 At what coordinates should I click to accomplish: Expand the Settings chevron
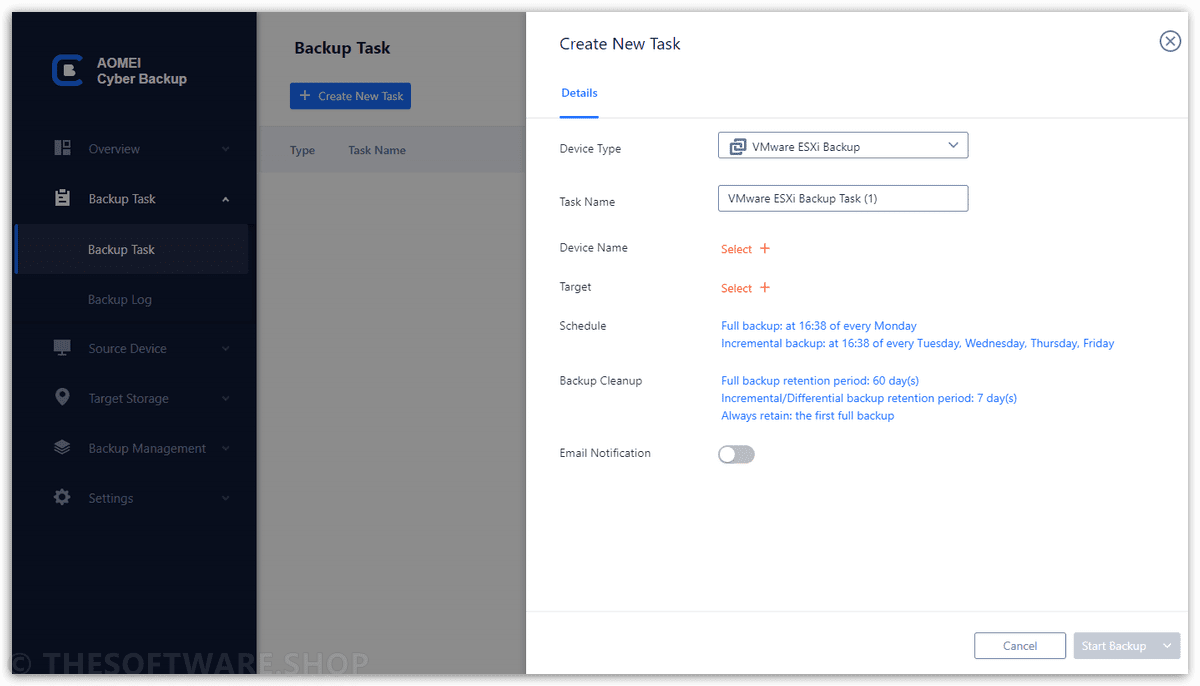(x=225, y=498)
